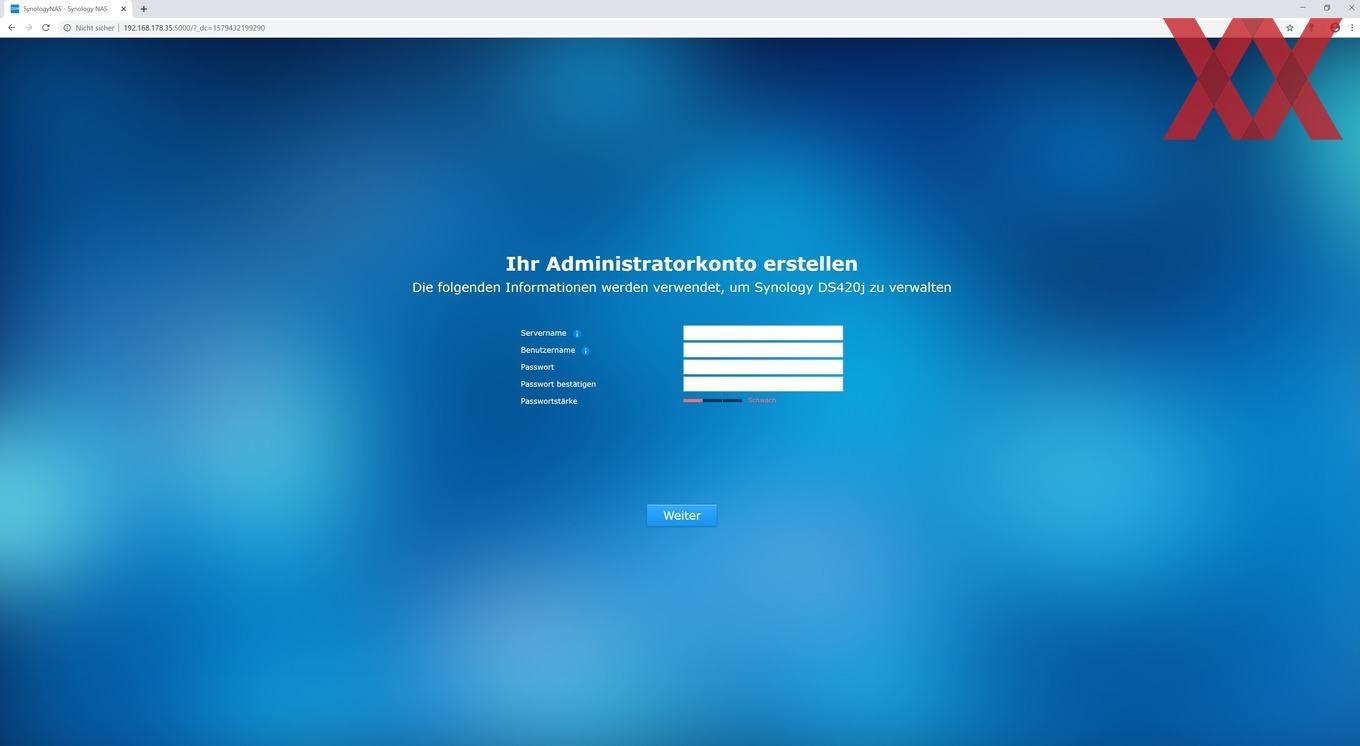The width and height of the screenshot is (1360, 746).
Task: Click the subtitle mentioning Synology DS420j
Action: 682,287
